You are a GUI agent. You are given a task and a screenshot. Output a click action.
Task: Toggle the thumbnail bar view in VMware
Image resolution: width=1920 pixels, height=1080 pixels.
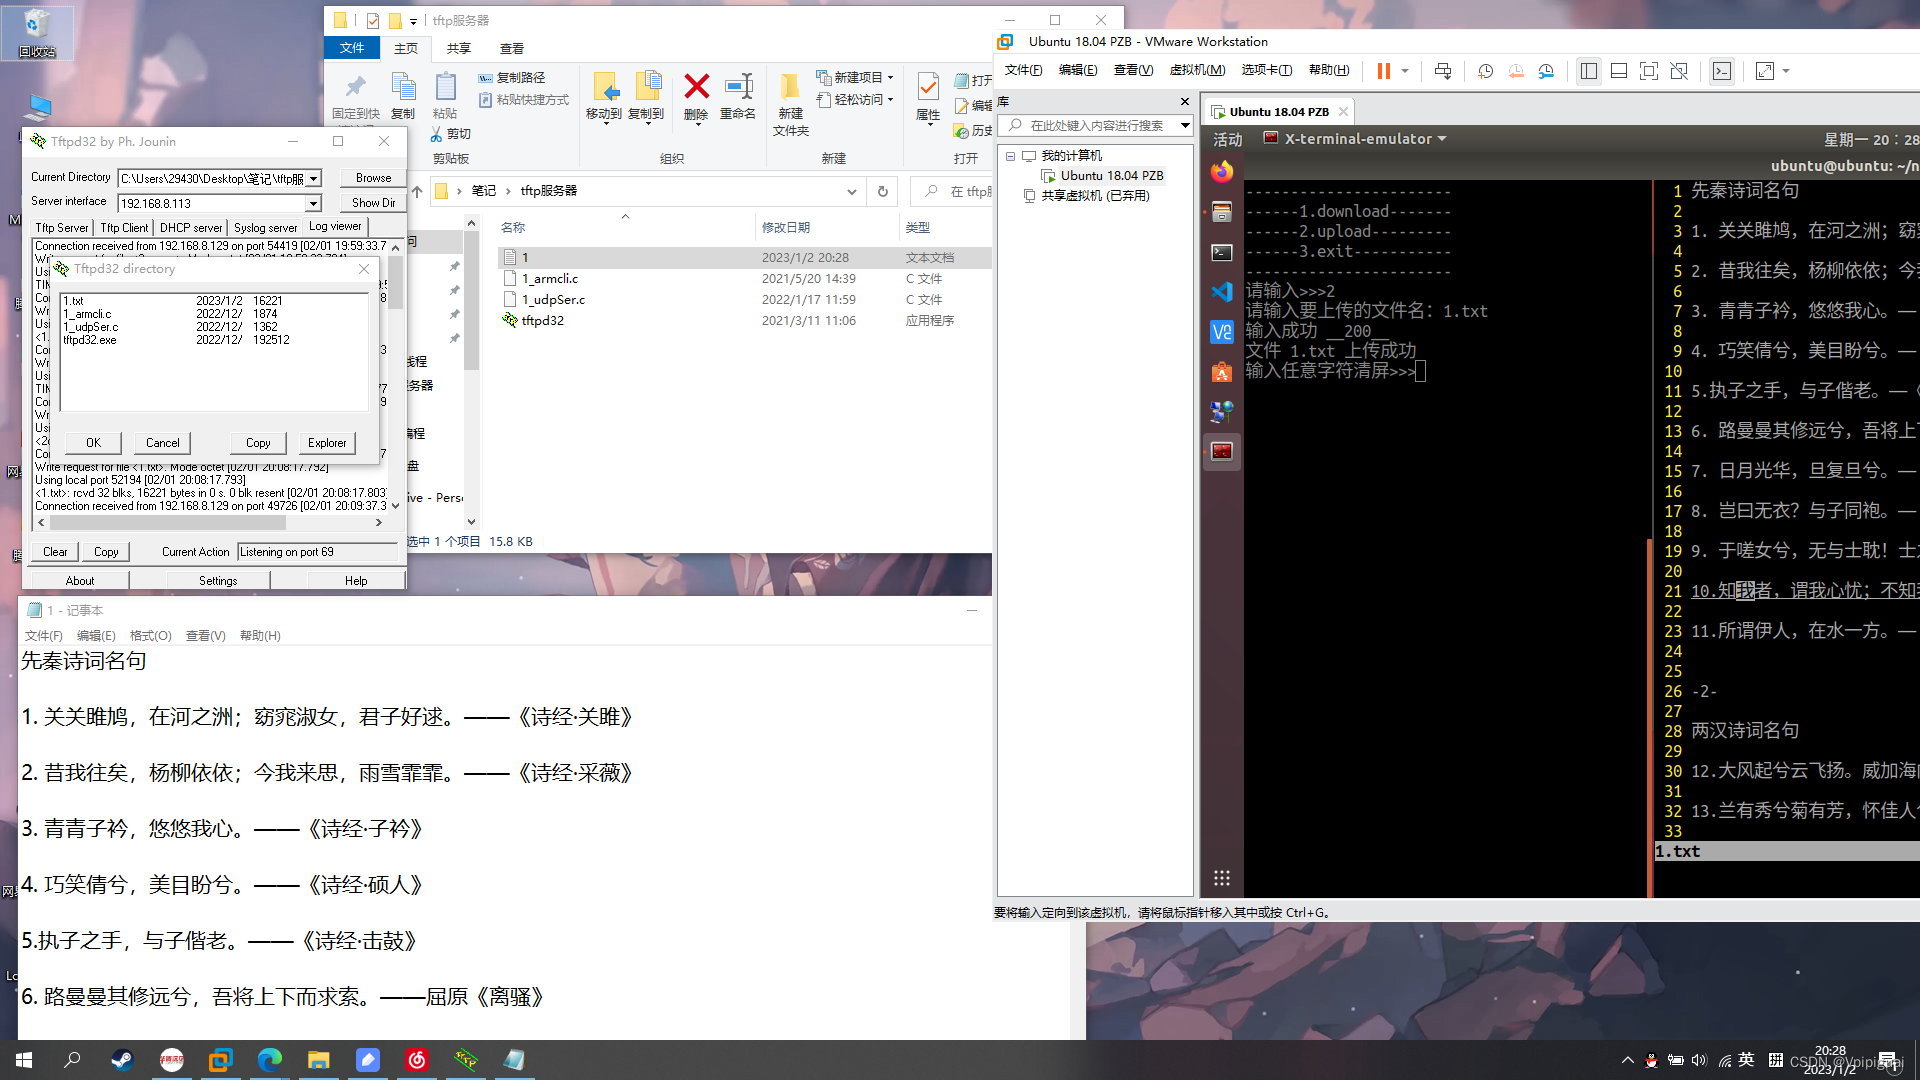click(1619, 71)
